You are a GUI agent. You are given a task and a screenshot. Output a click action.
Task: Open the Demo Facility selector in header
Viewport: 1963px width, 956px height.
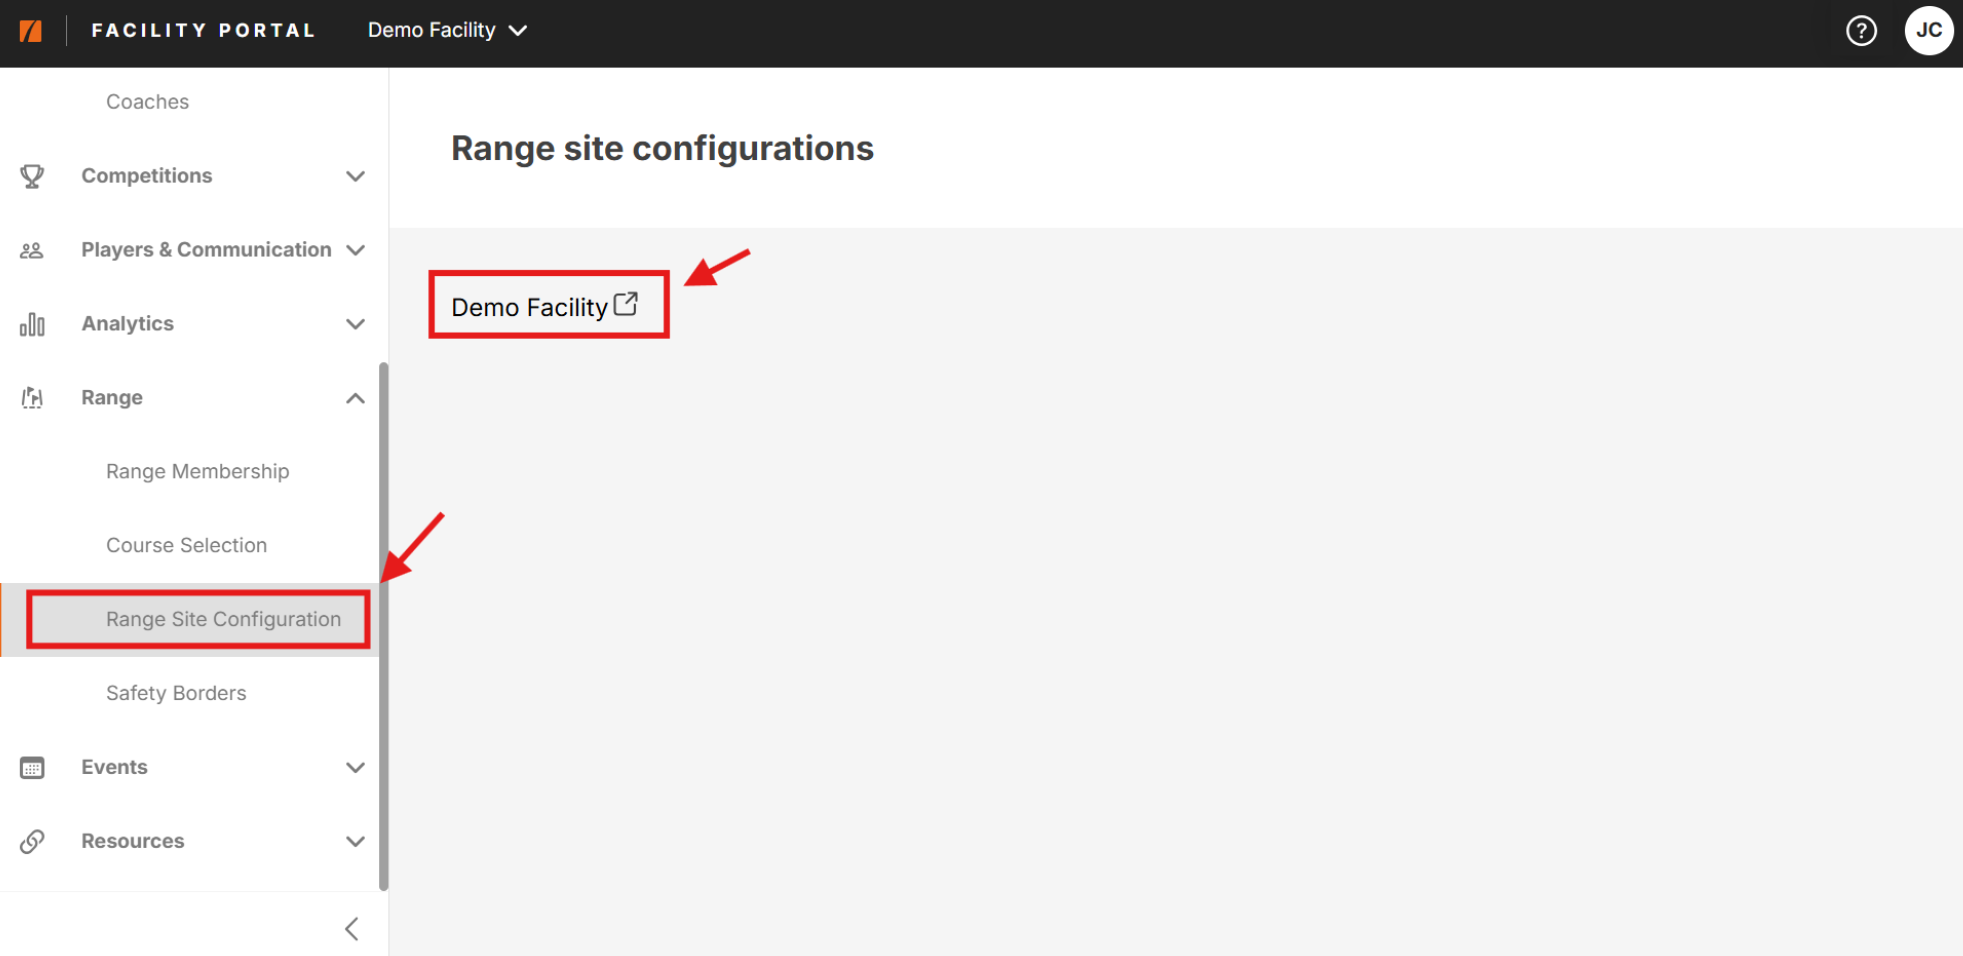pyautogui.click(x=447, y=30)
